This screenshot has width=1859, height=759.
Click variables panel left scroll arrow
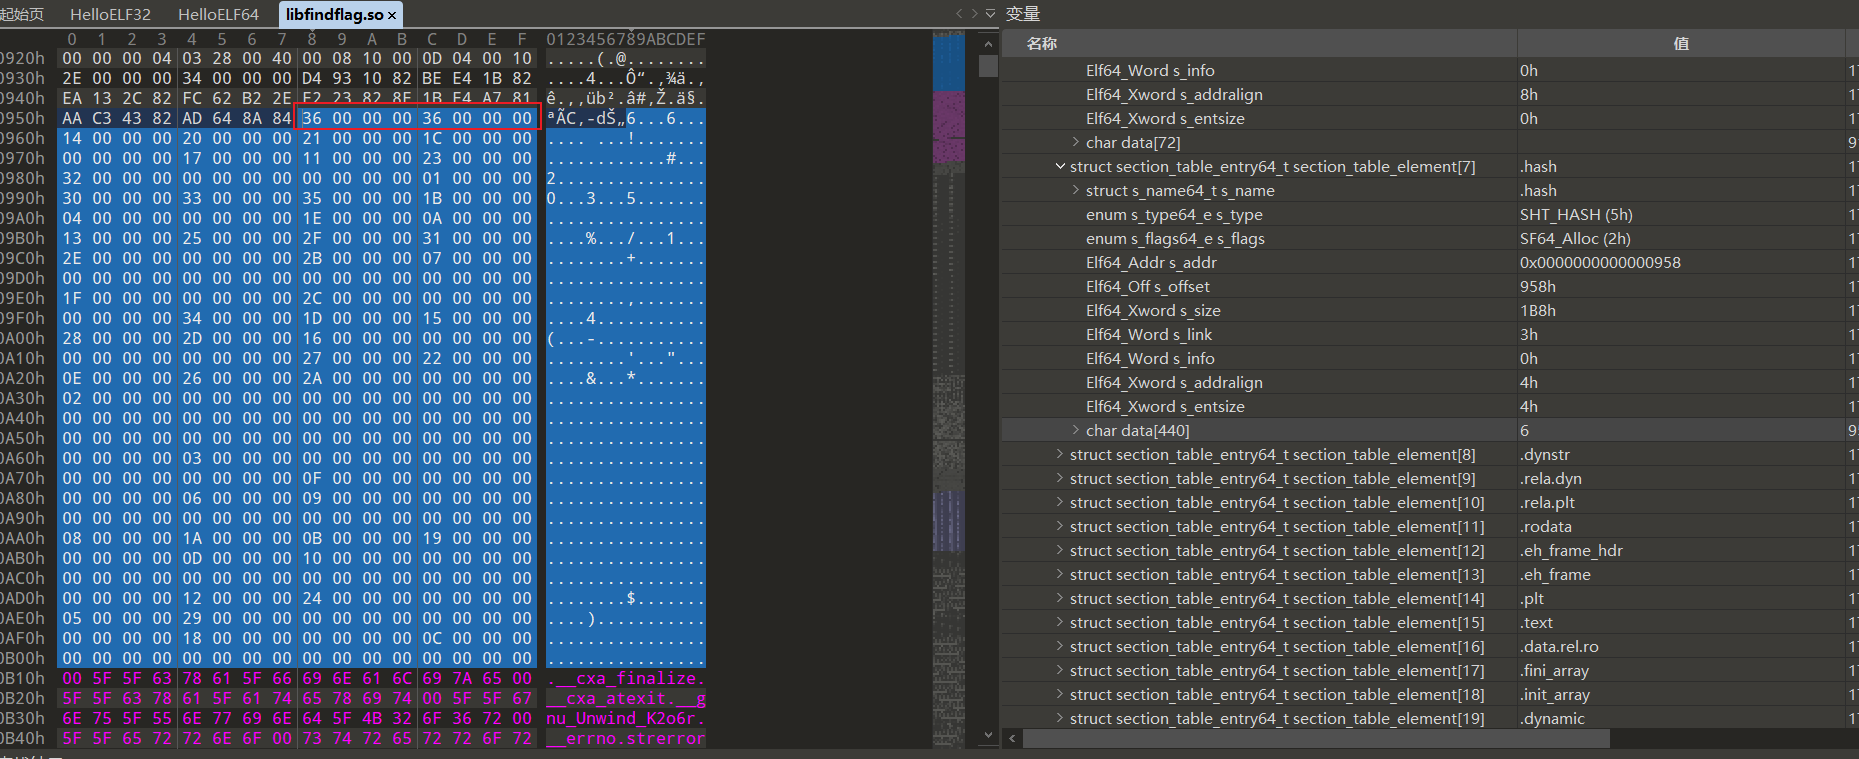[x=1012, y=739]
